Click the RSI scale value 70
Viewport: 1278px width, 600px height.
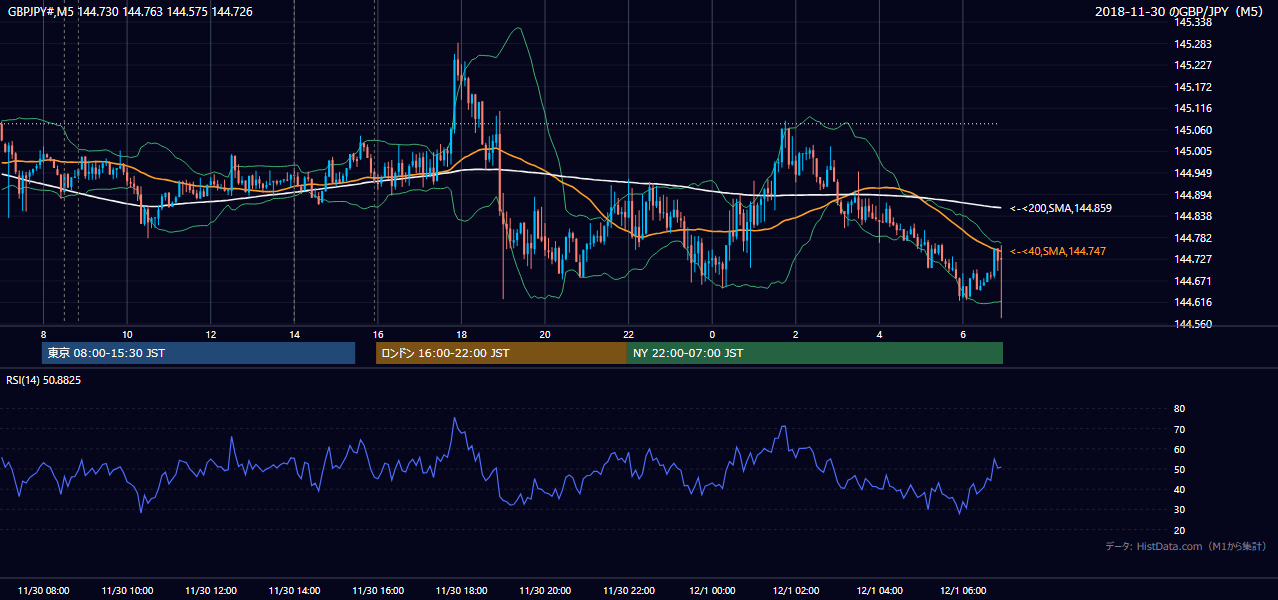[x=1179, y=429]
